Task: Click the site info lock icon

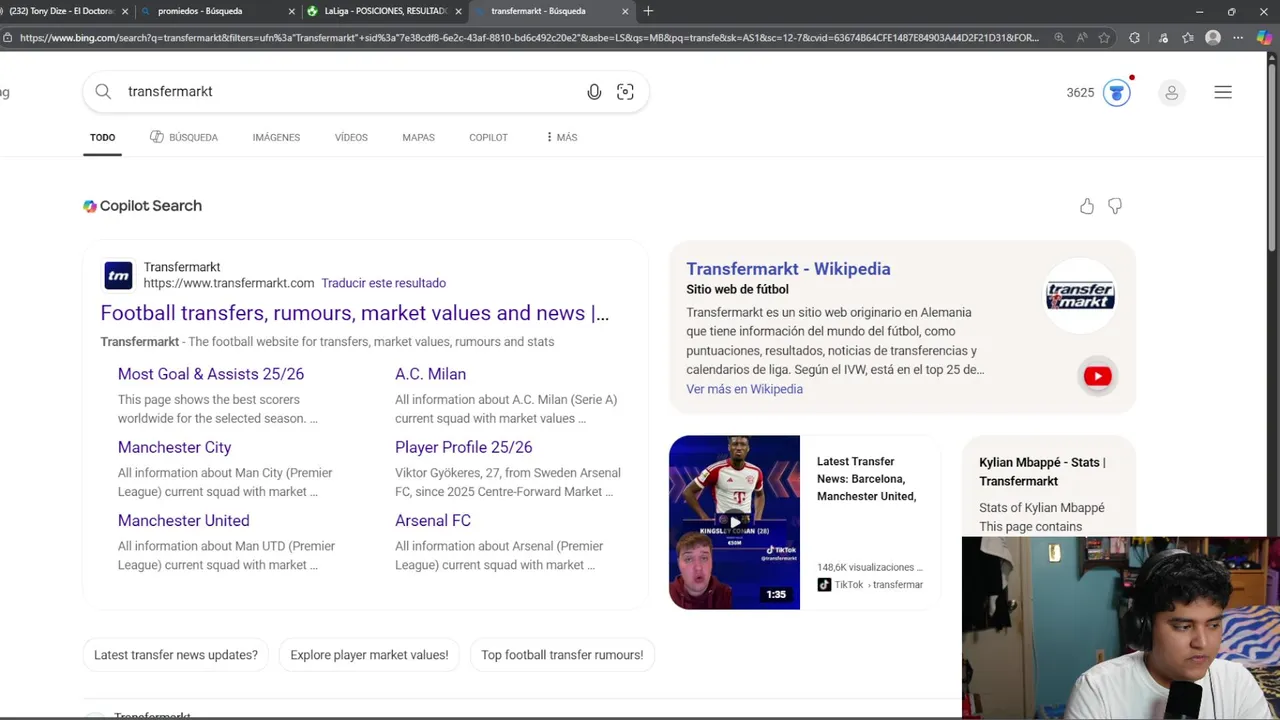Action: click(x=8, y=38)
